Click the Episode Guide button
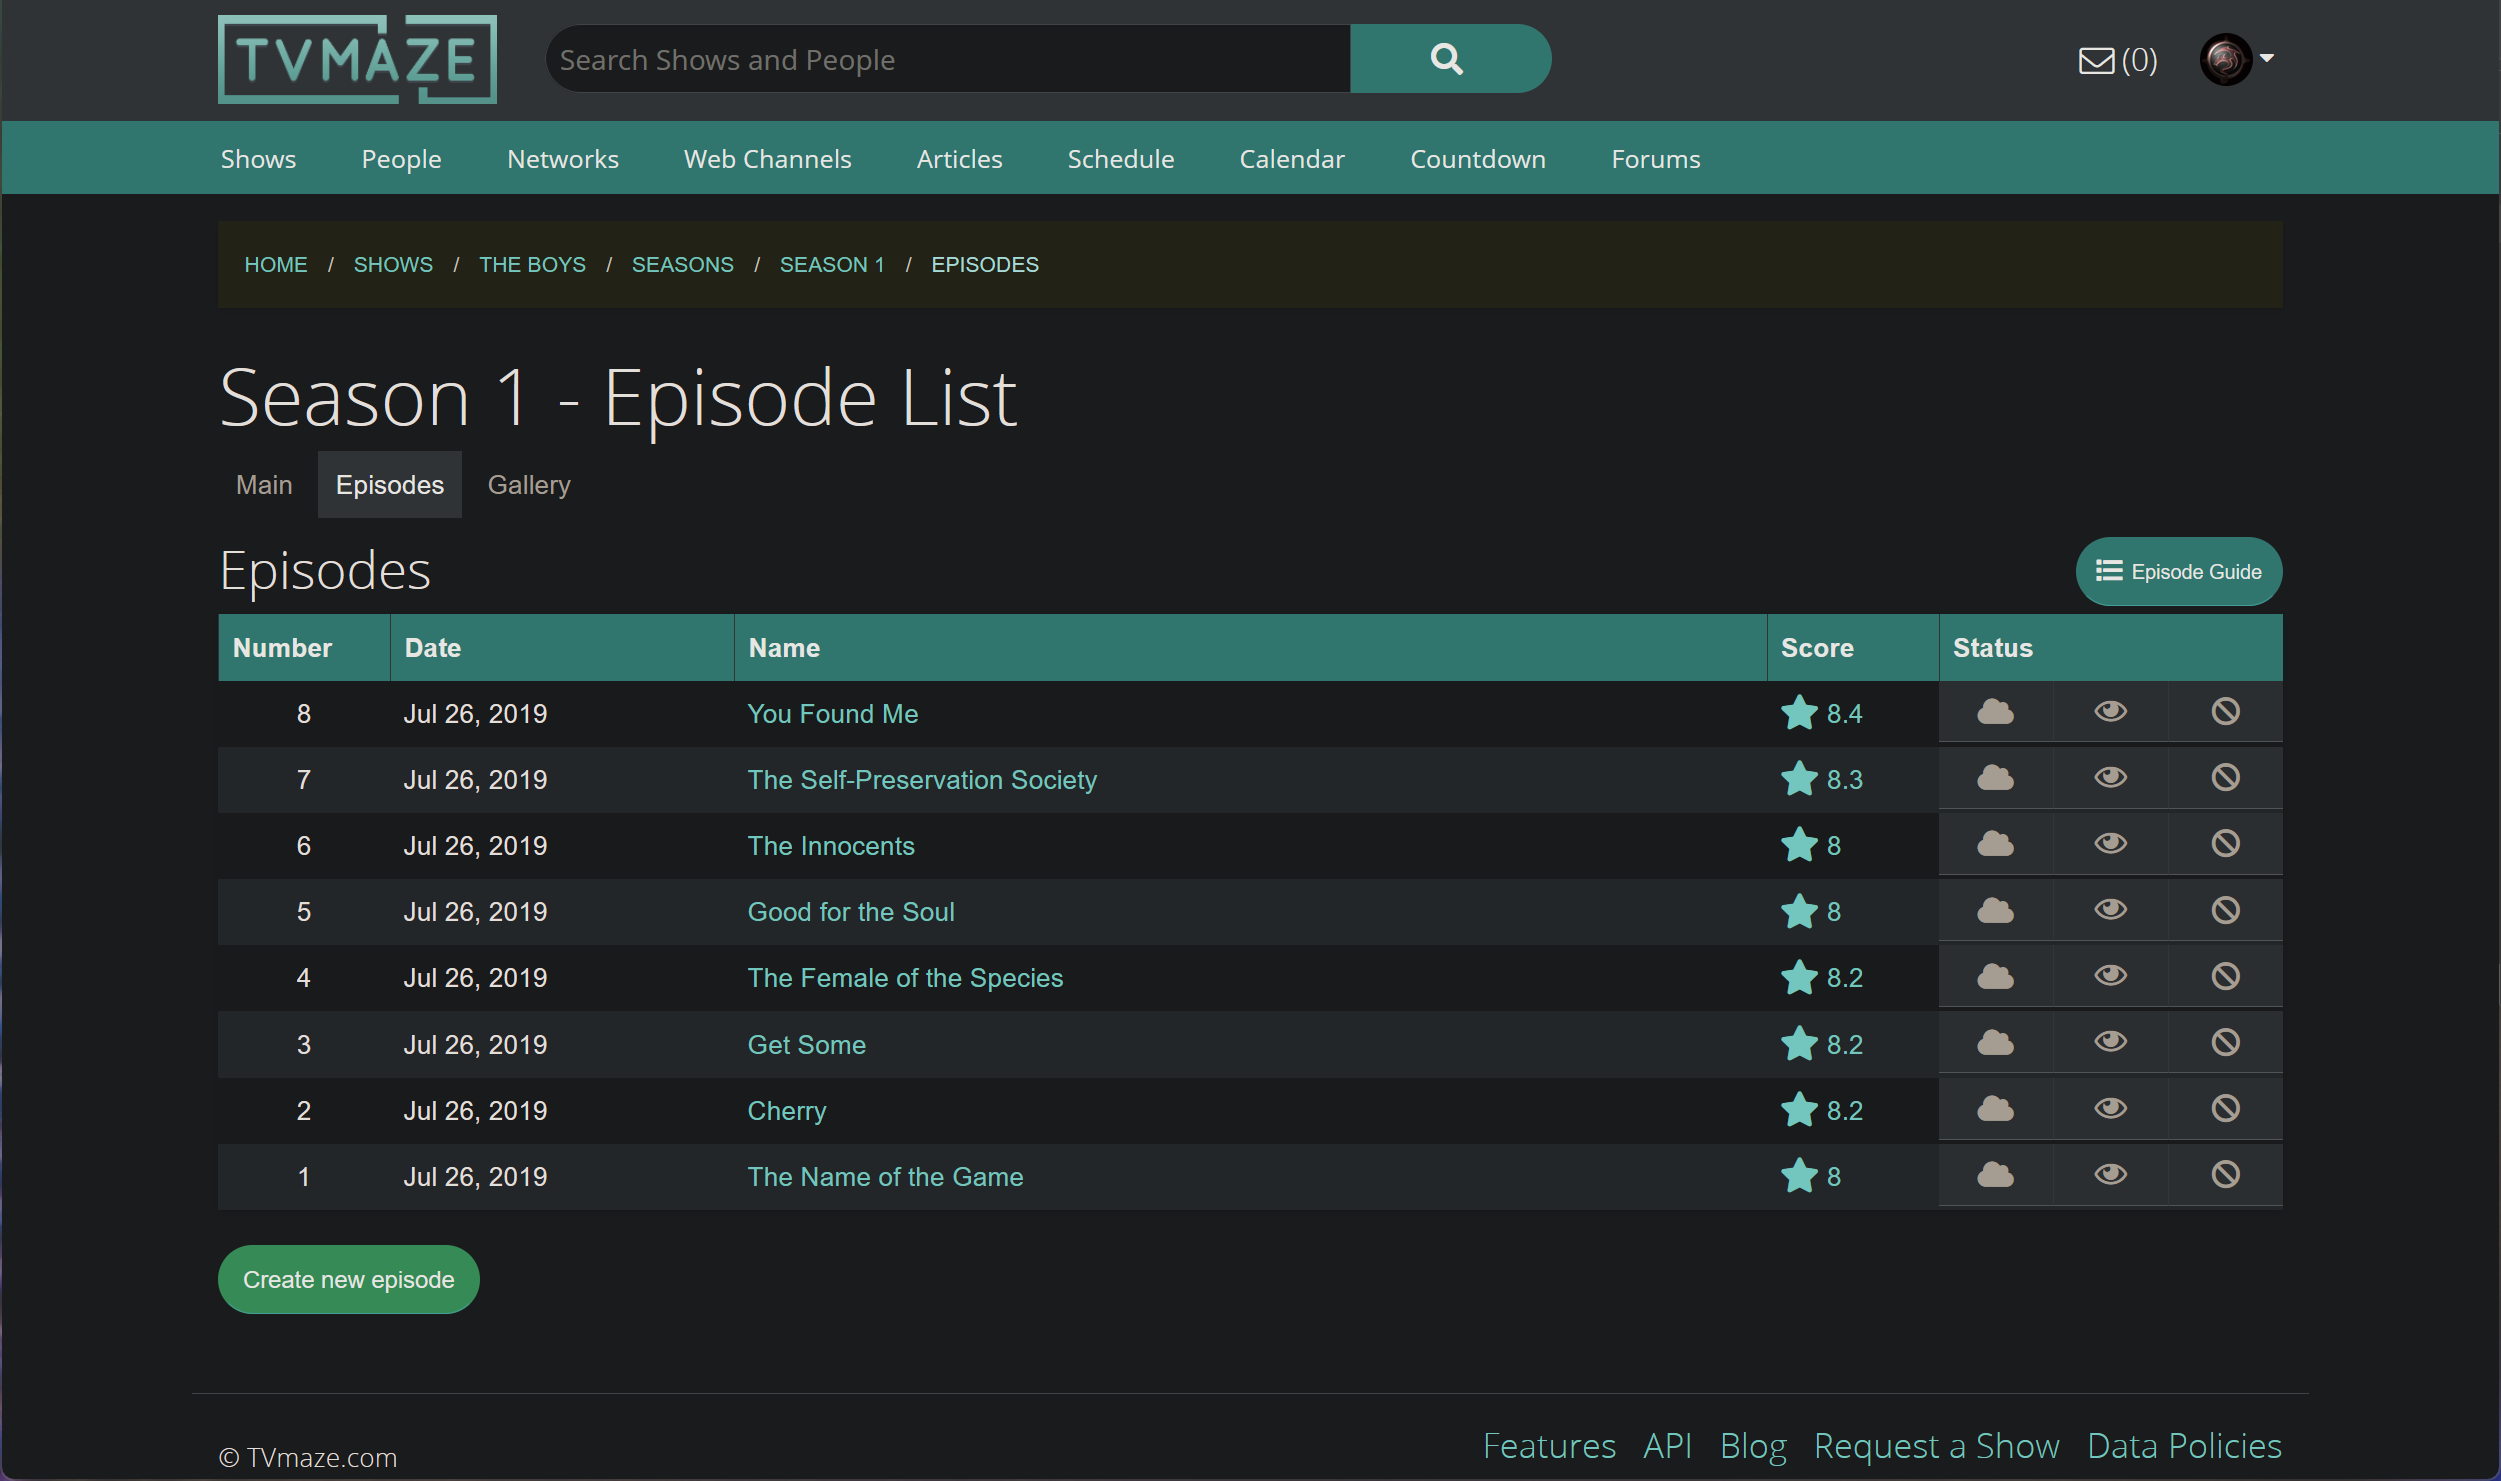 point(2178,572)
